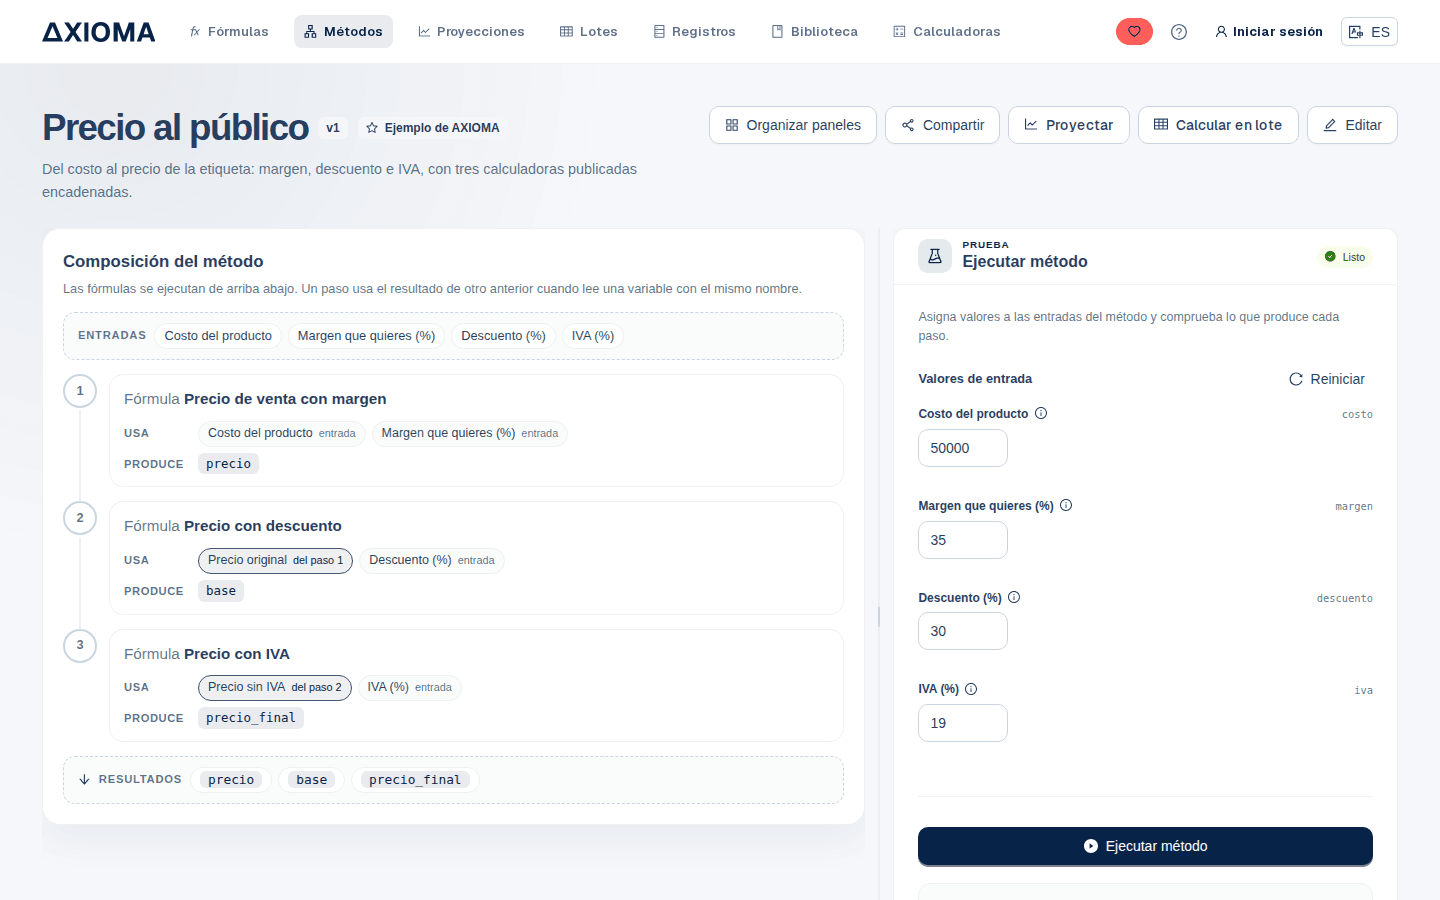This screenshot has width=1440, height=900.
Task: Click info icon next to IVA (%)
Action: tap(971, 689)
